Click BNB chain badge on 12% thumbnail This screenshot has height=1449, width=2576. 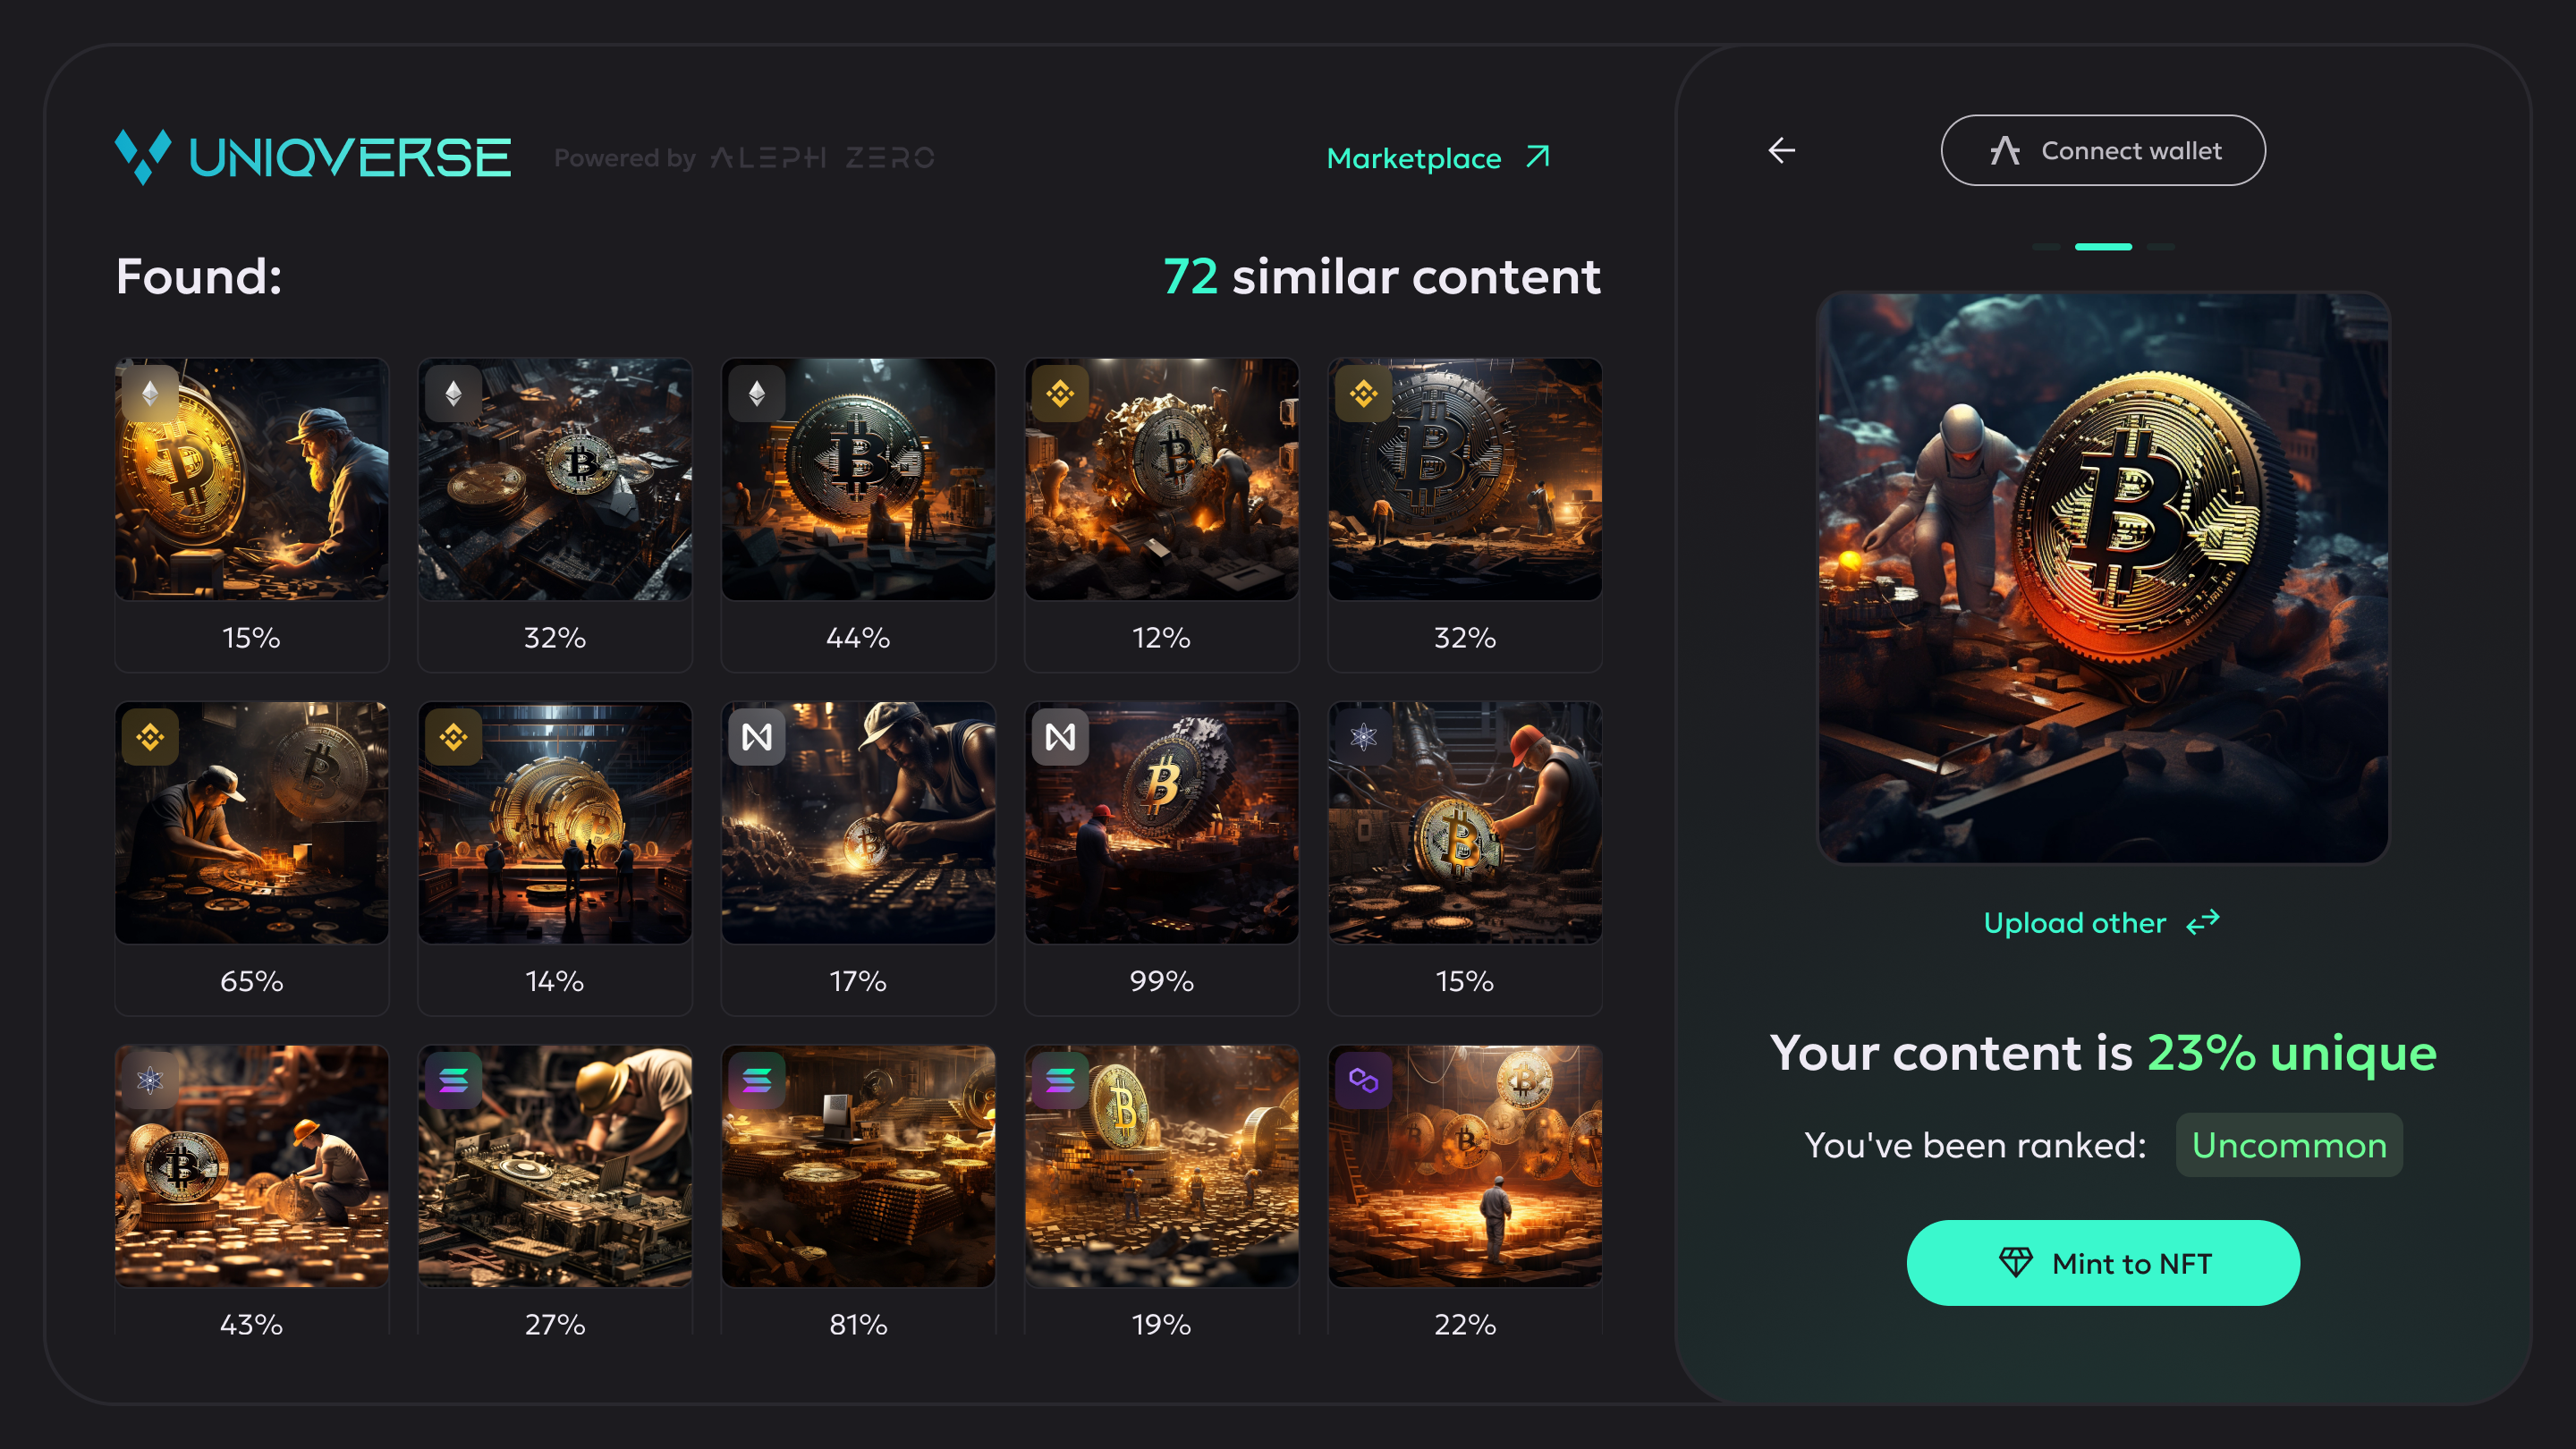pos(1060,394)
